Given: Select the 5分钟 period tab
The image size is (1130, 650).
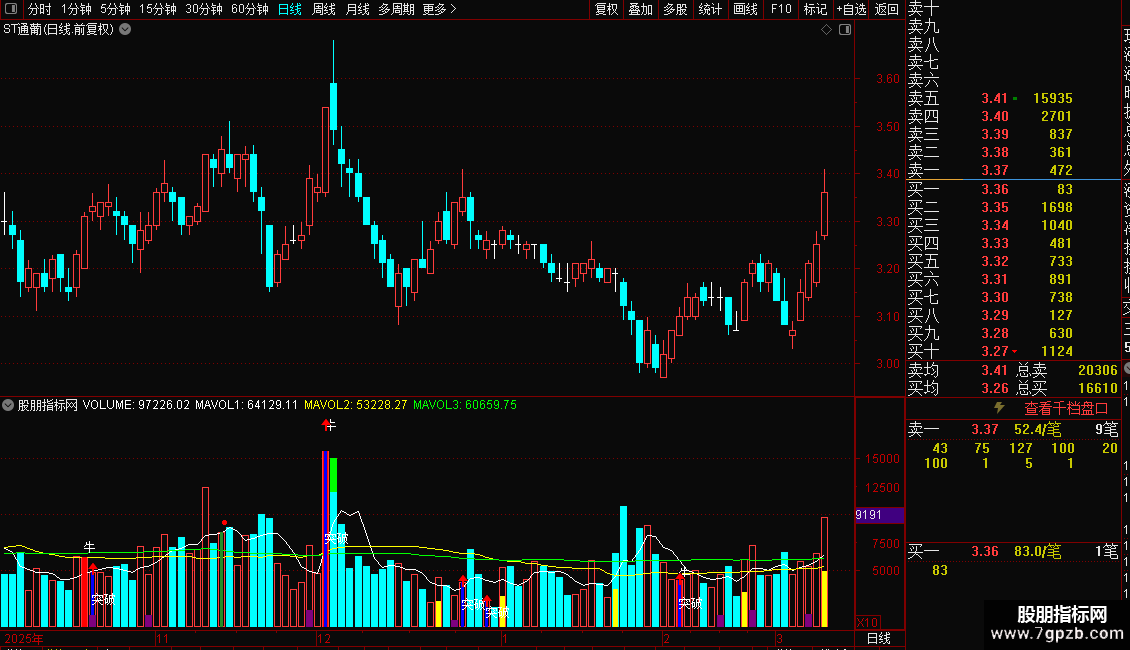Looking at the screenshot, I should 115,9.
